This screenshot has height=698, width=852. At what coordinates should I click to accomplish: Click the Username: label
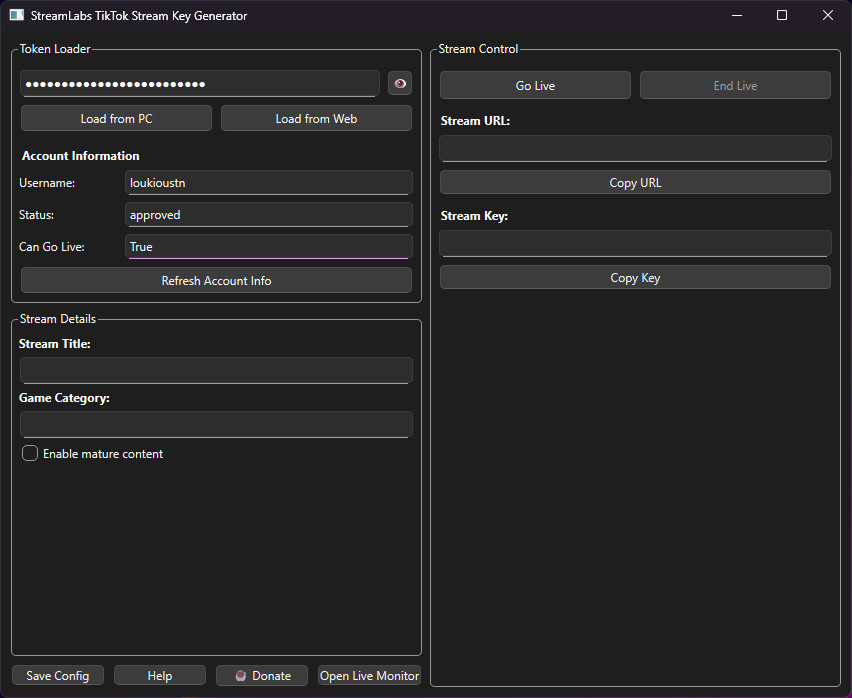pos(47,183)
